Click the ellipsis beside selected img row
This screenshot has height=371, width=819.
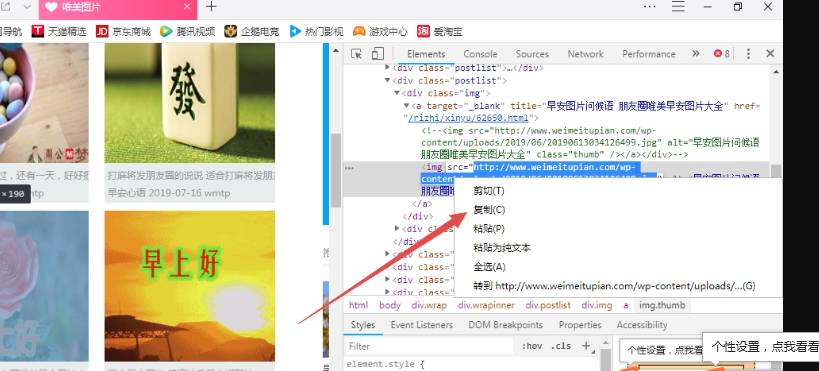pos(349,168)
